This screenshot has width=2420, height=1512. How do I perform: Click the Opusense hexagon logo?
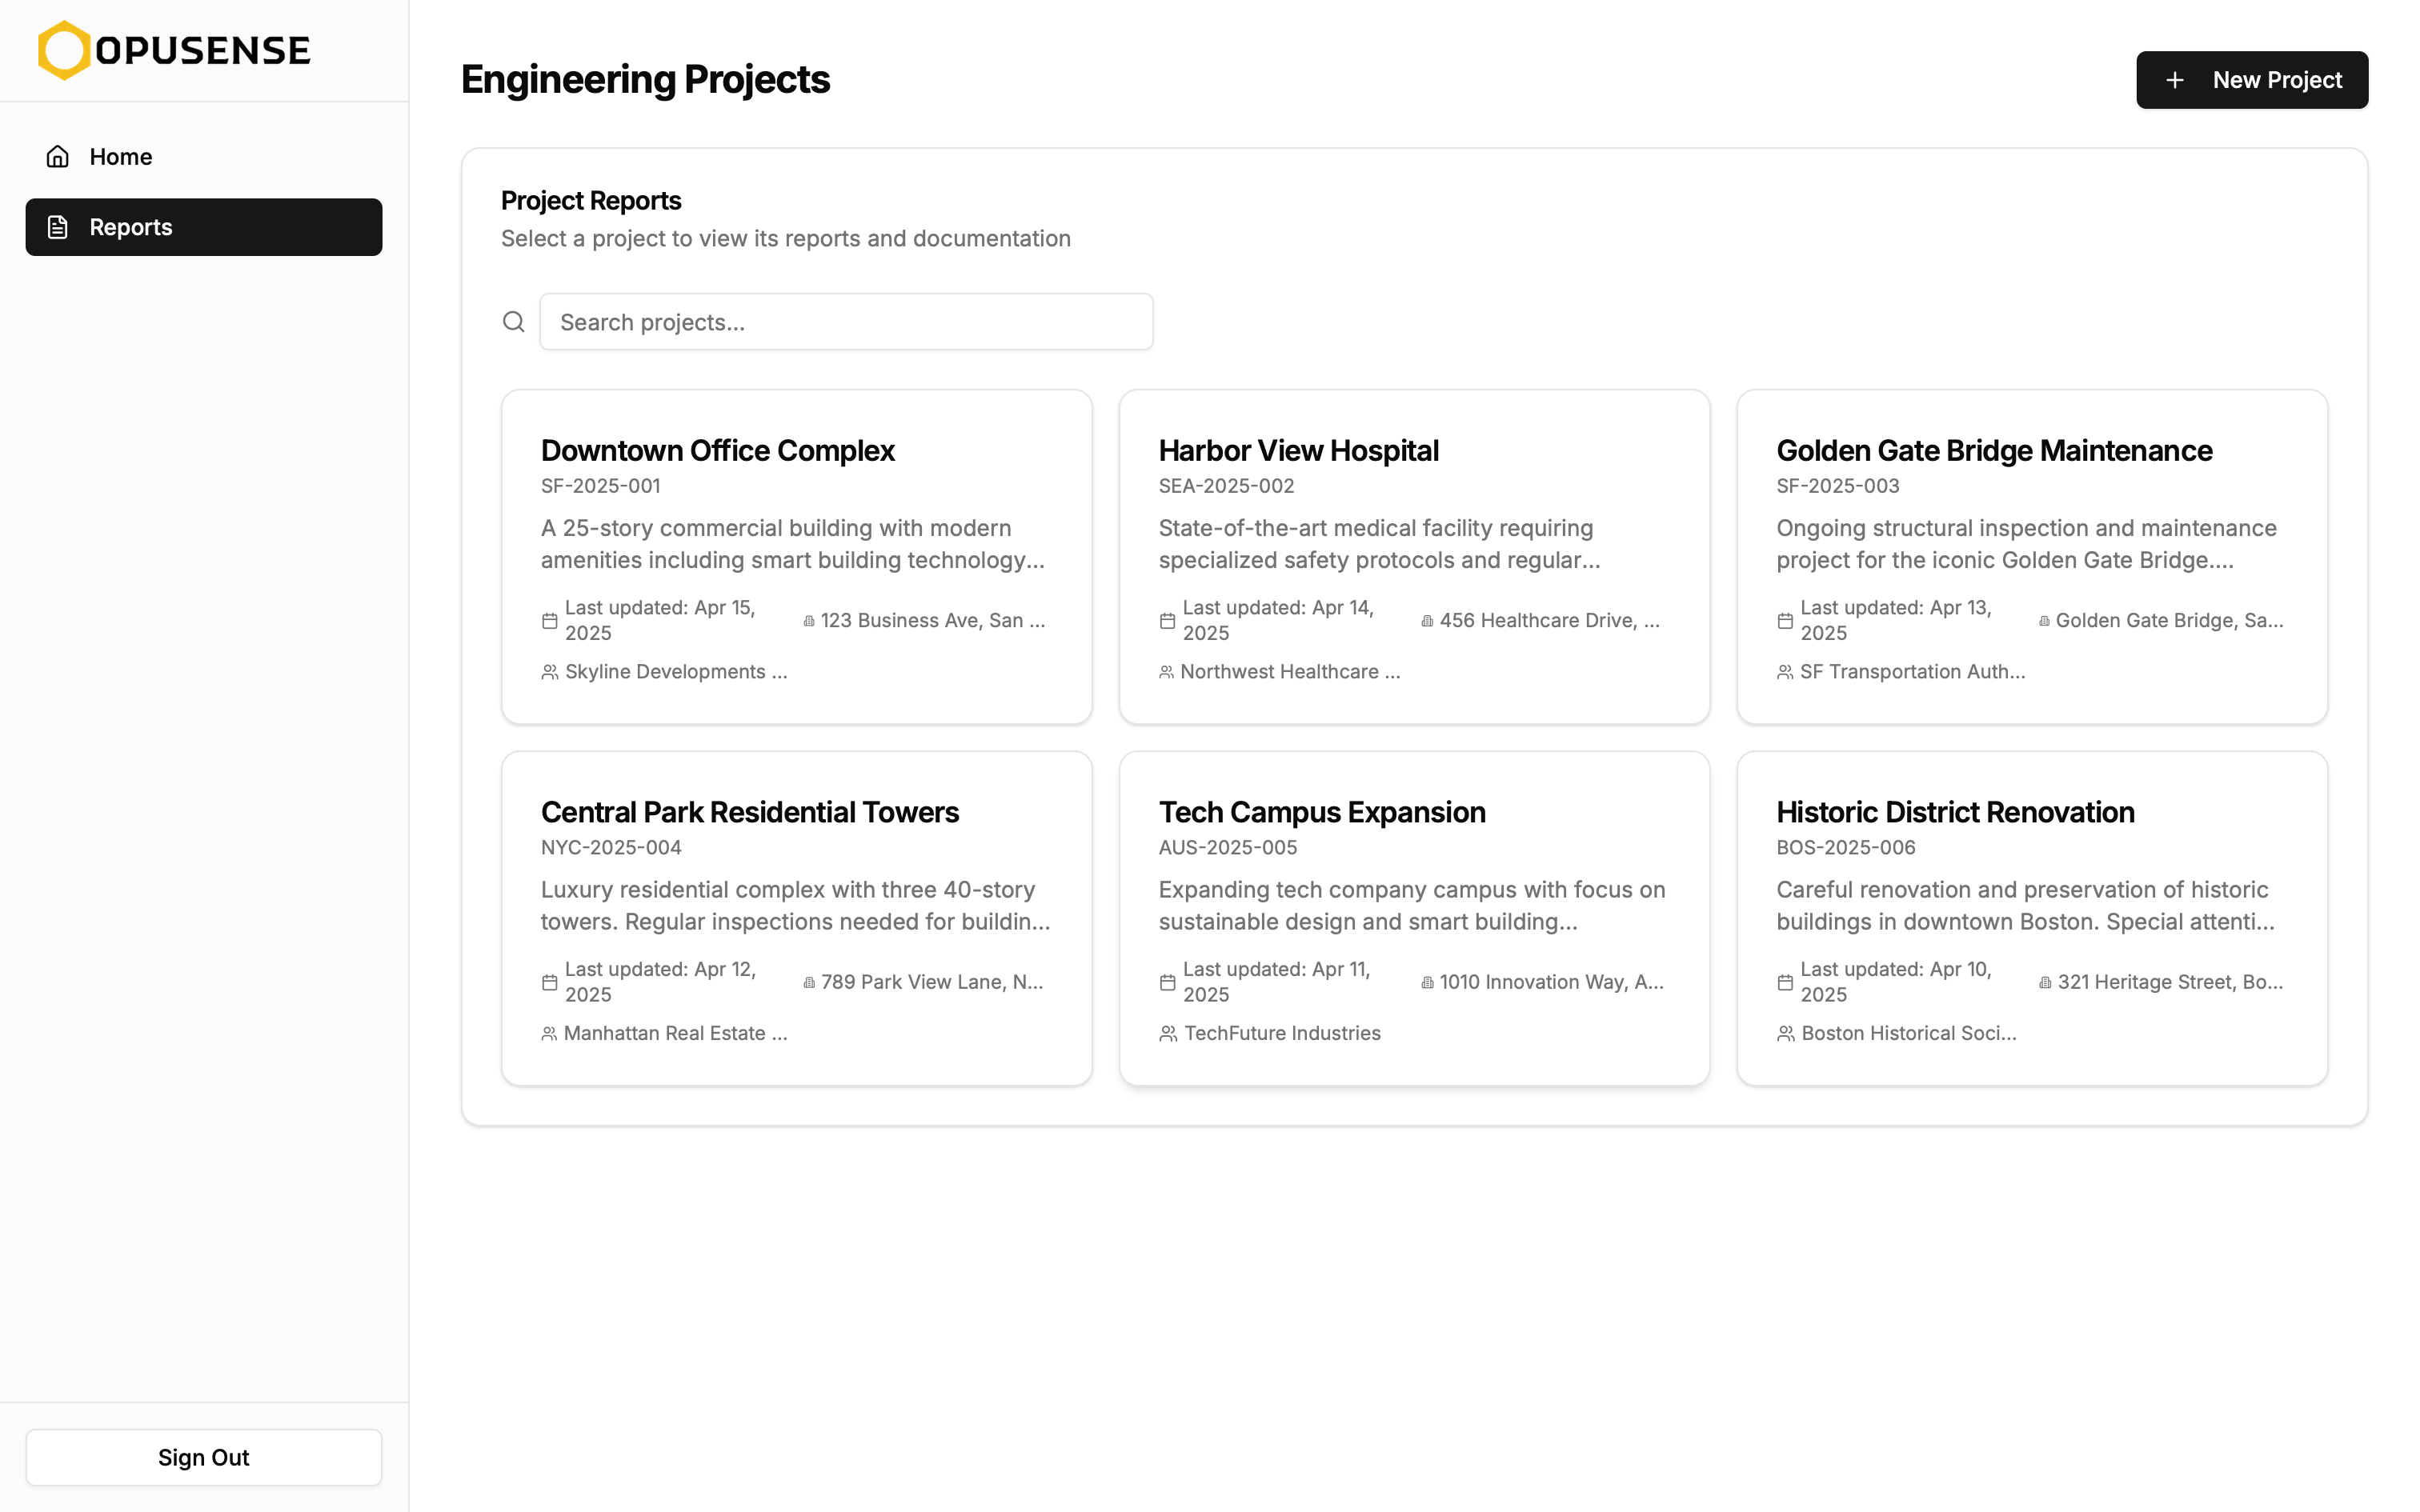(x=64, y=50)
